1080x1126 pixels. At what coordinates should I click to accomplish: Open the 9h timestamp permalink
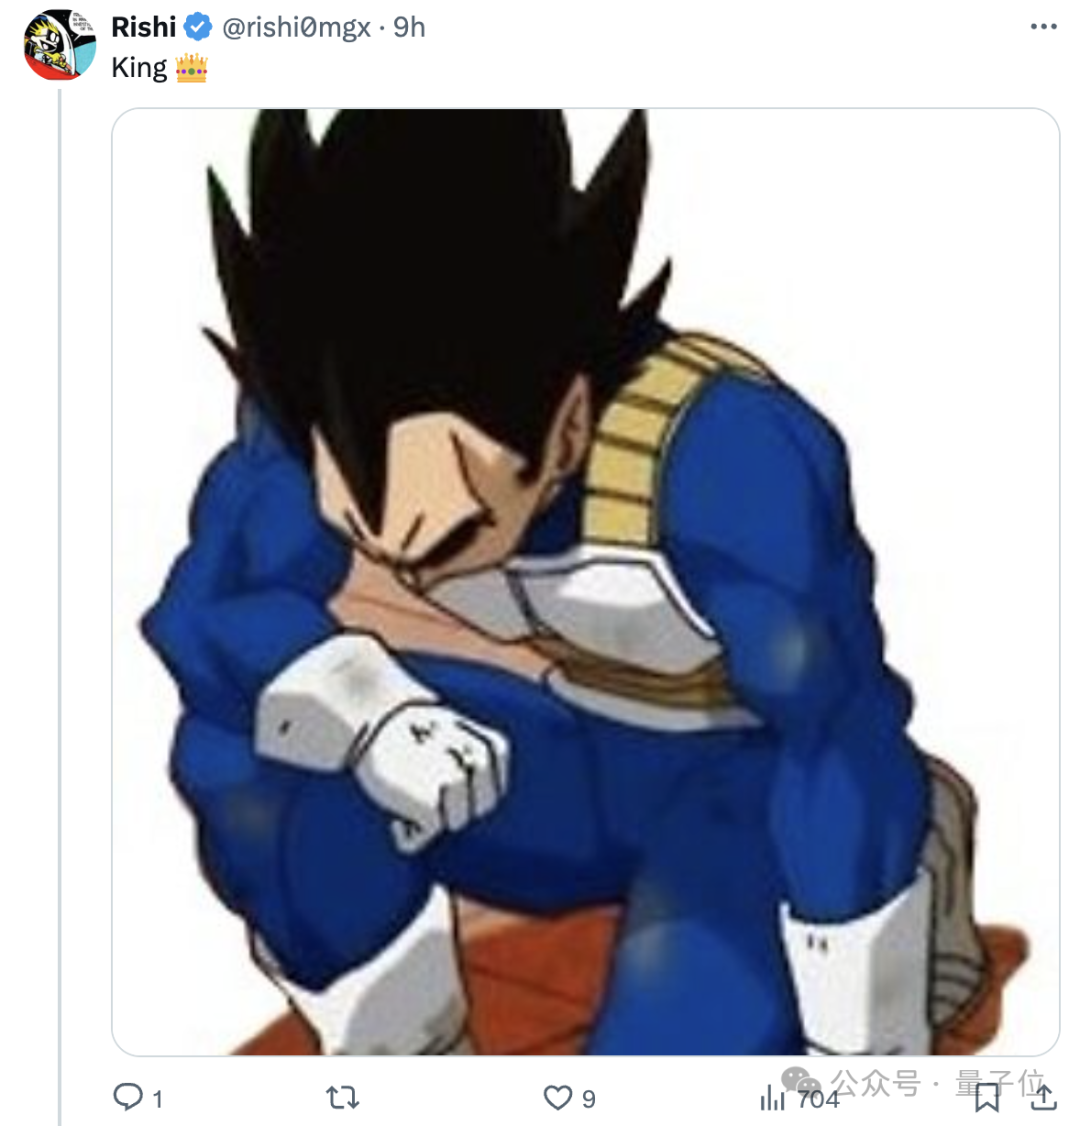point(409,27)
